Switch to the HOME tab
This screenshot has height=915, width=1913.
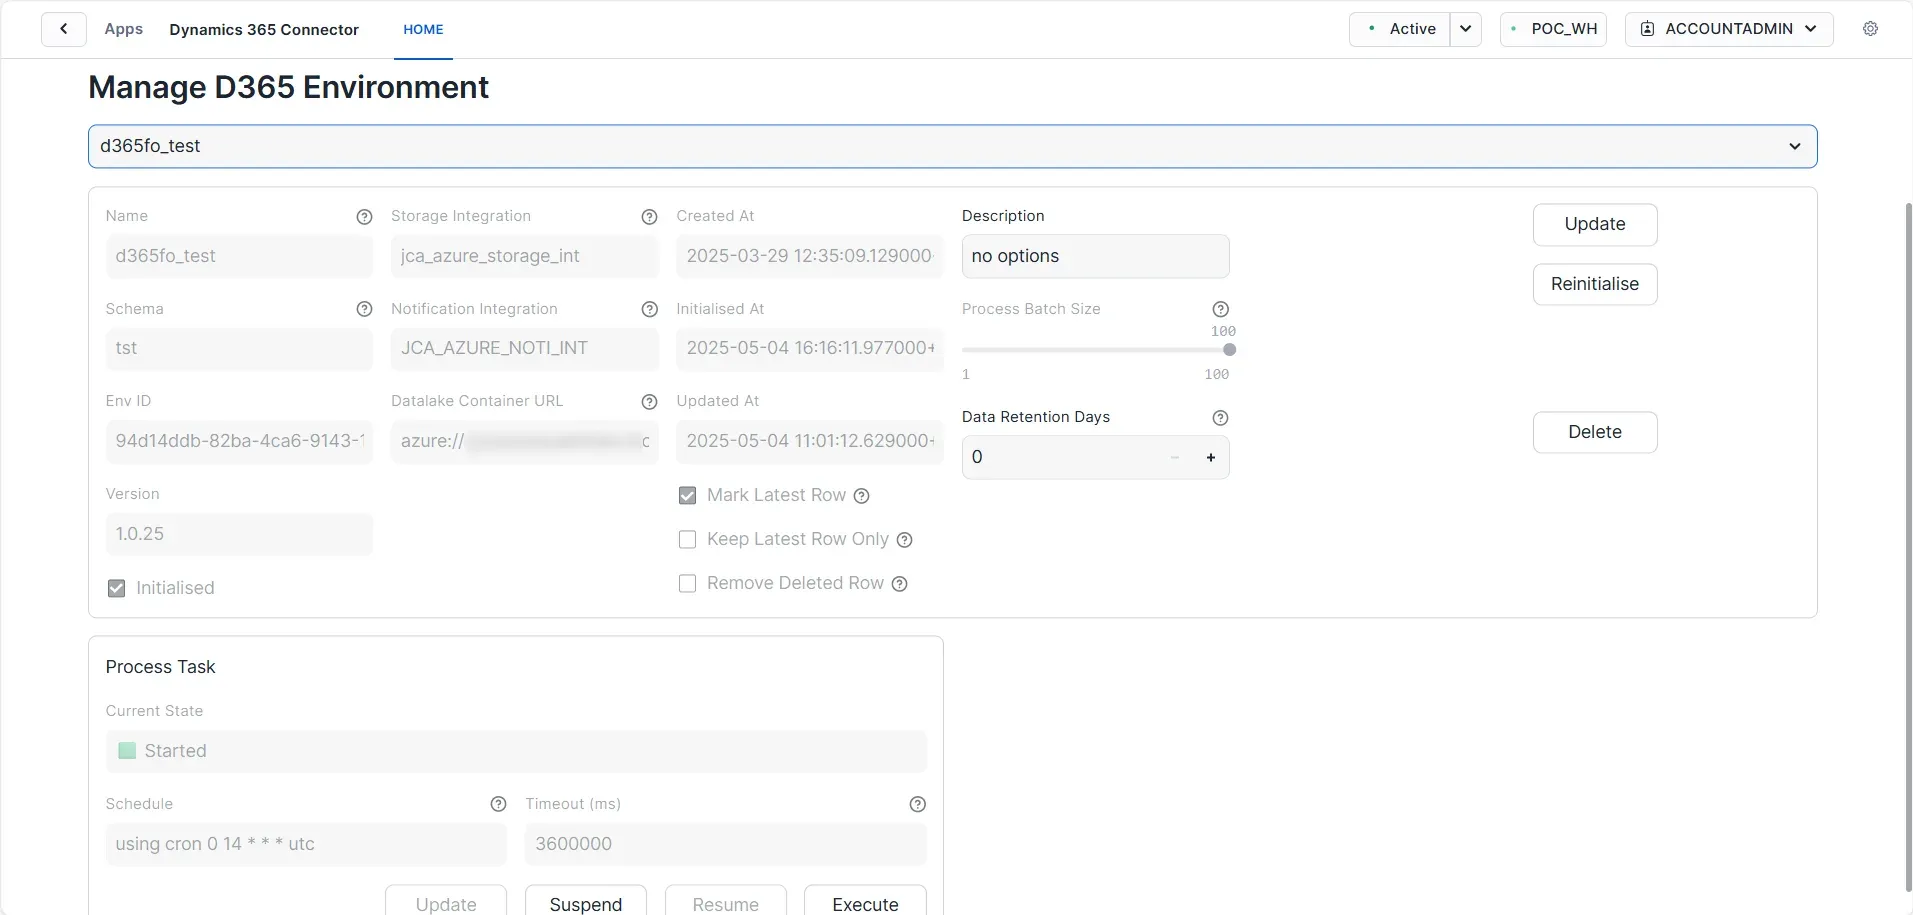pyautogui.click(x=423, y=29)
